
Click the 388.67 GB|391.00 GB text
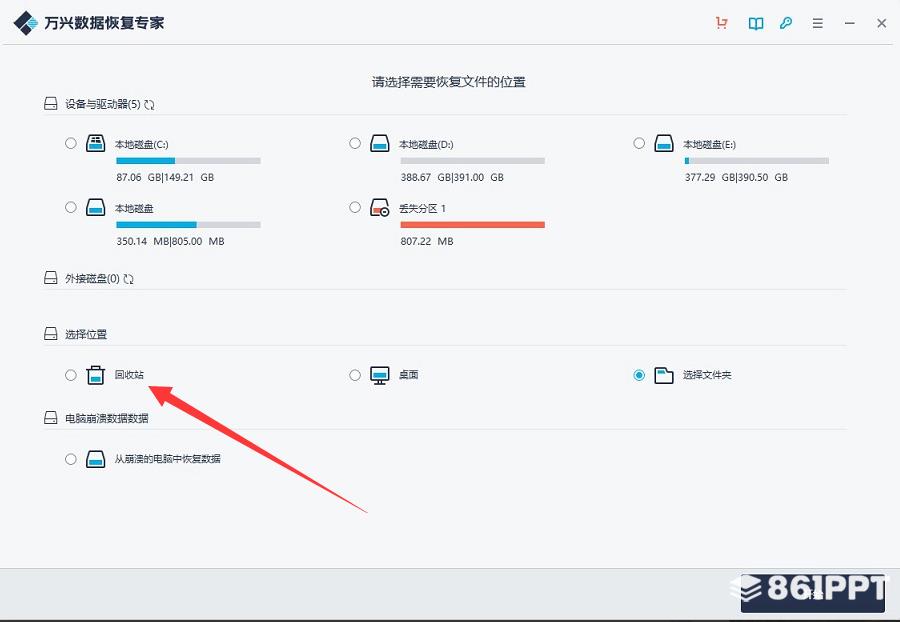pos(452,177)
